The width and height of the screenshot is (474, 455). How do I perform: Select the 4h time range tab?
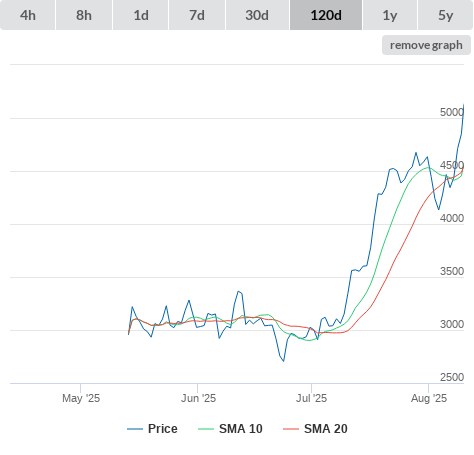click(28, 15)
